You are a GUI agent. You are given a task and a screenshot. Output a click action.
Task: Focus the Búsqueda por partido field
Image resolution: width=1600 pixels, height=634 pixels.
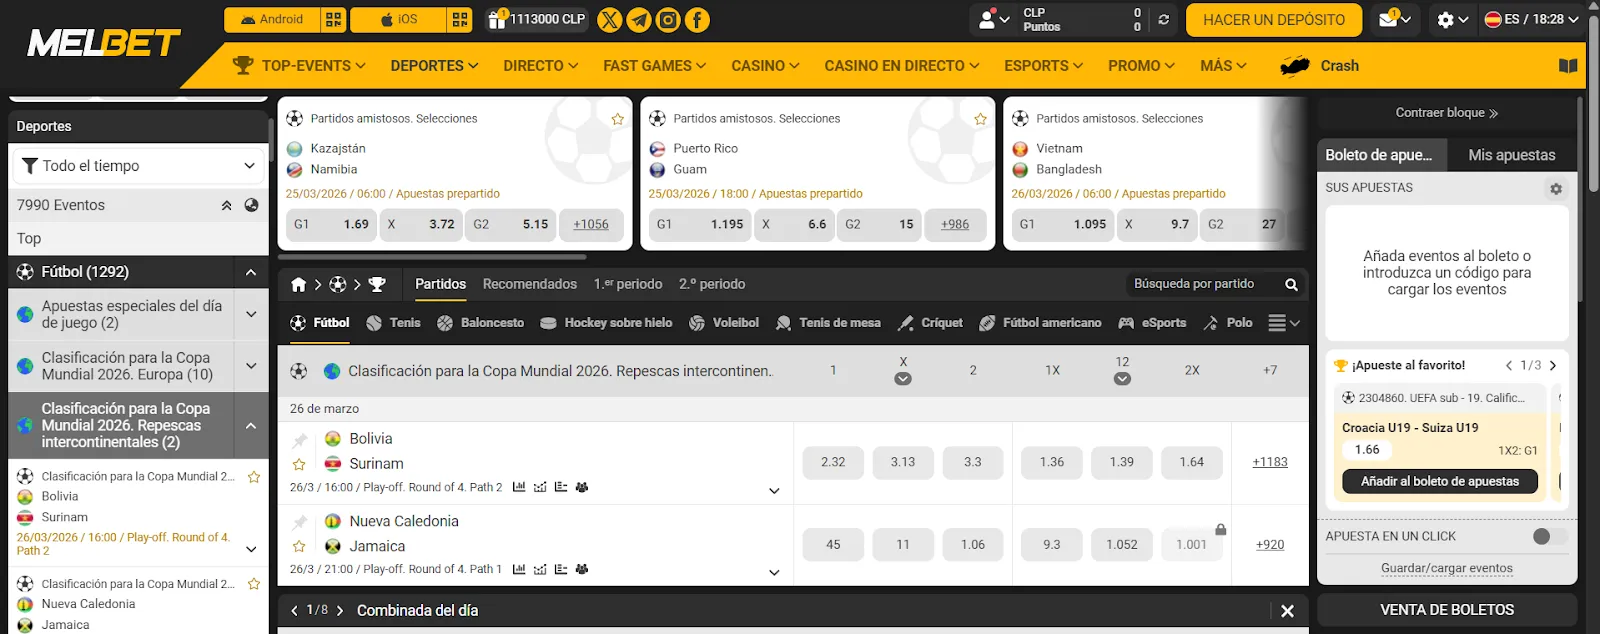1203,284
